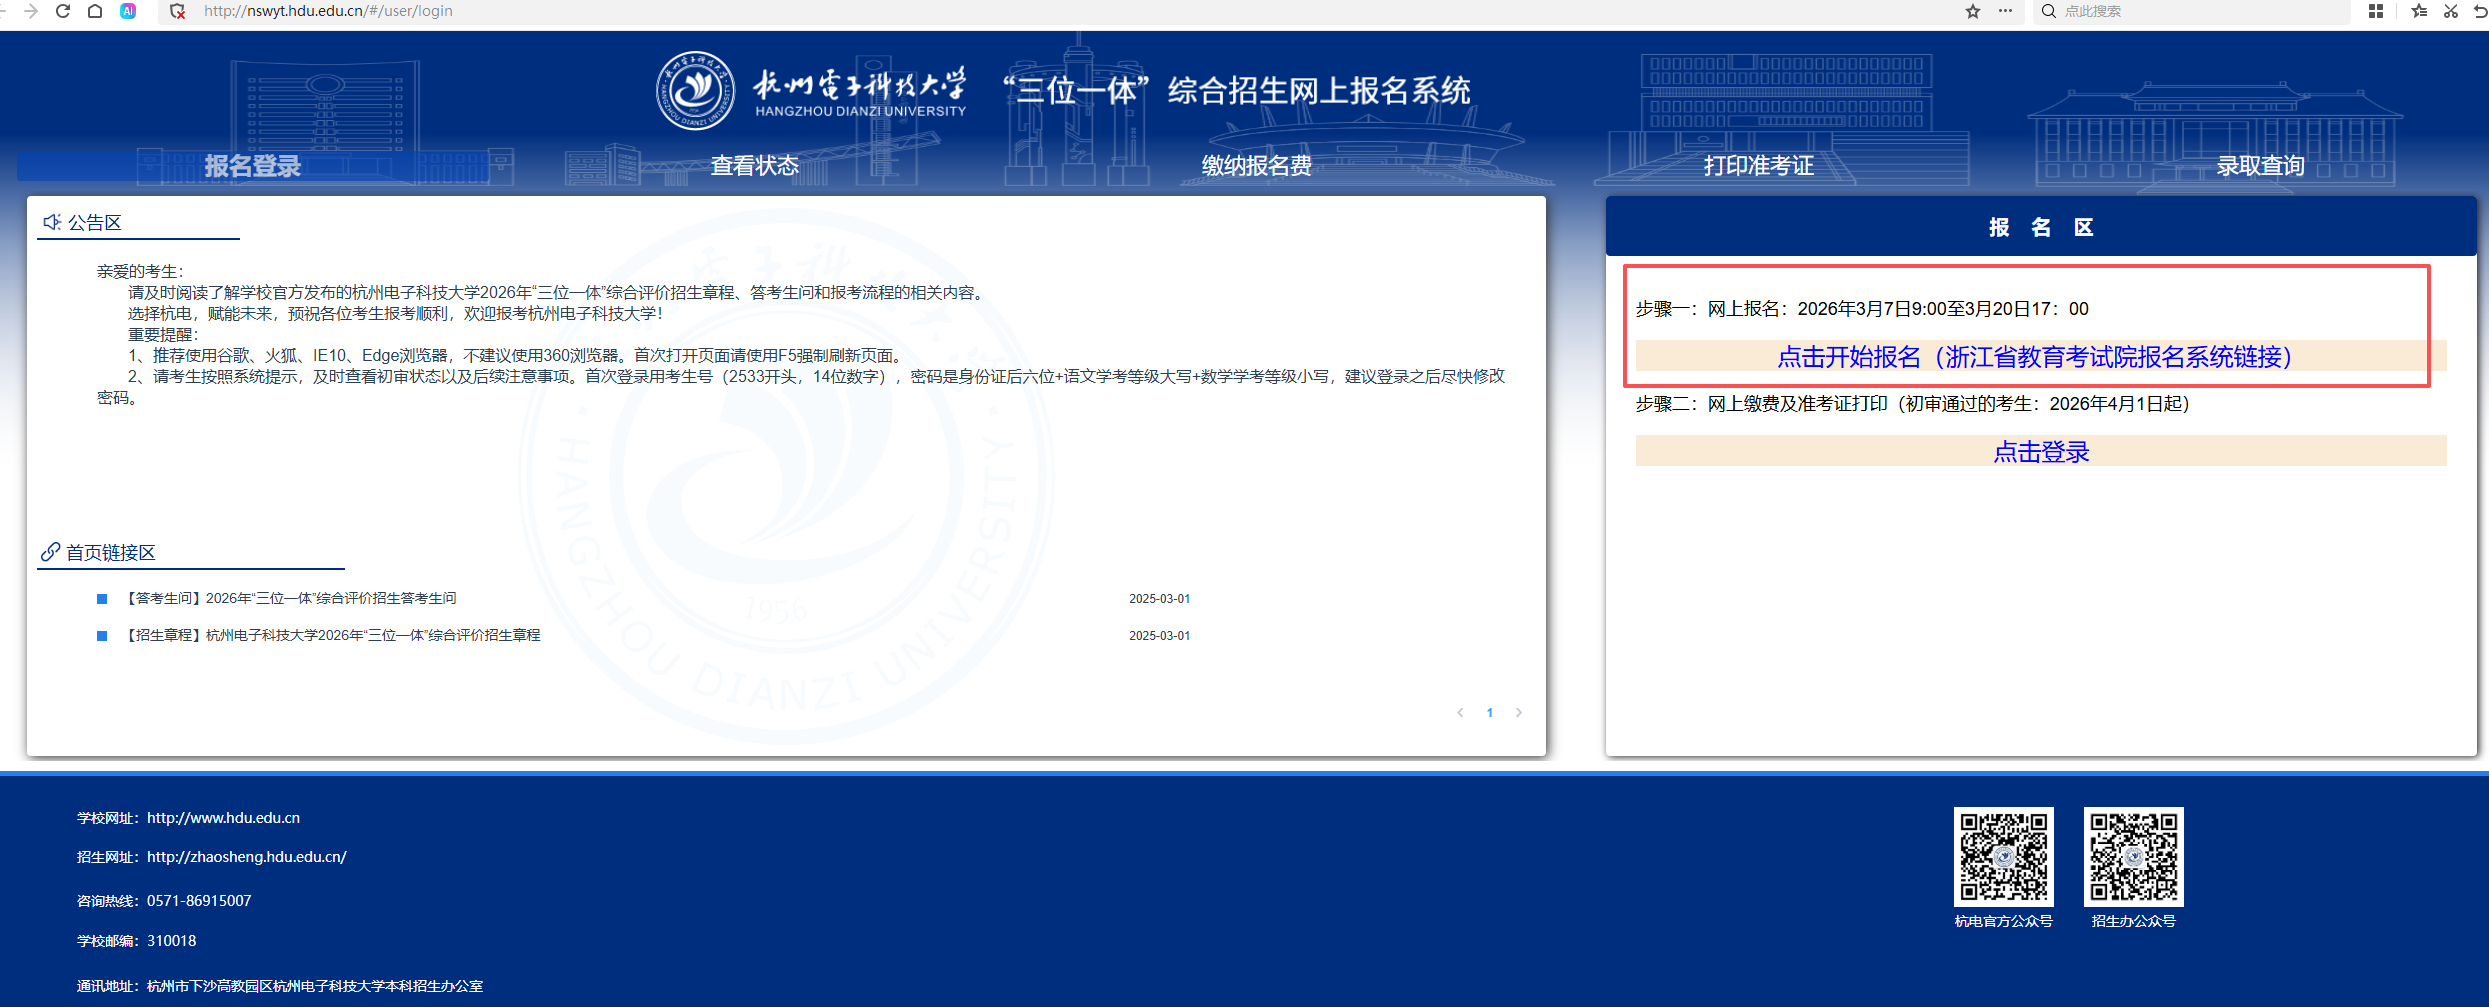
Task: Switch to the 查看状态 tab
Action: click(755, 166)
